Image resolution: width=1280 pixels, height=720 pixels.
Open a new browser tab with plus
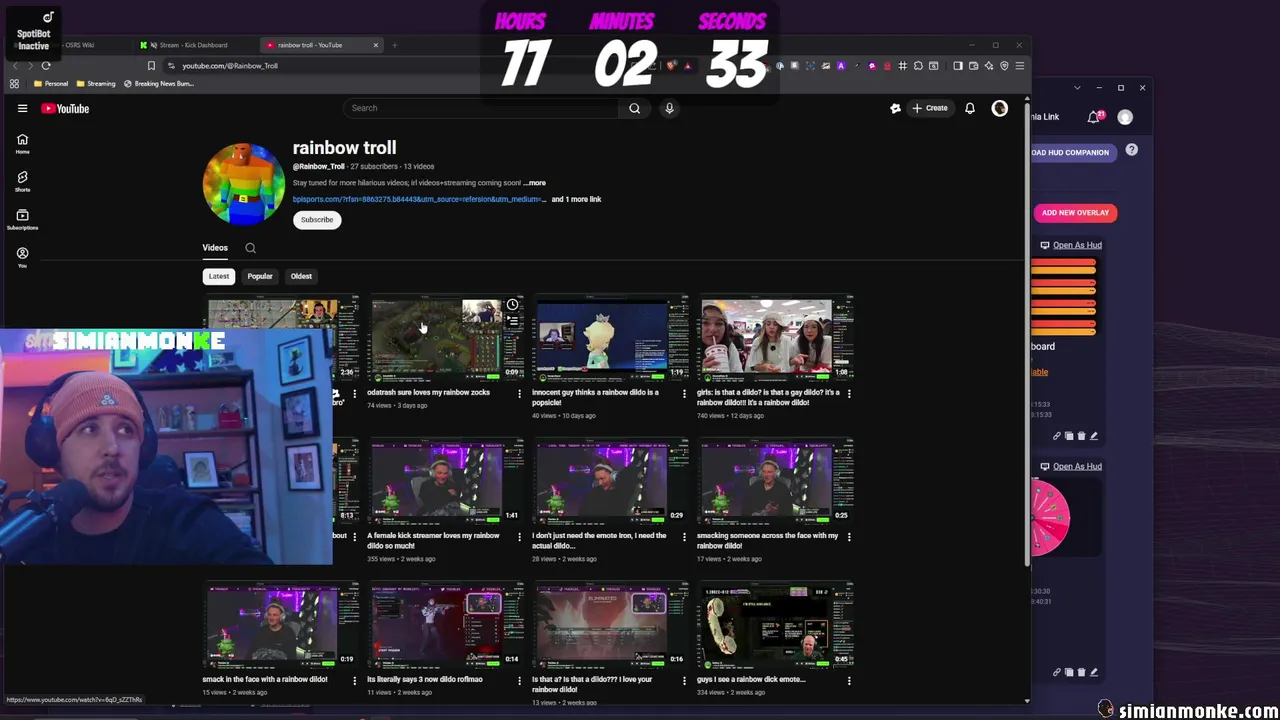pyautogui.click(x=394, y=45)
